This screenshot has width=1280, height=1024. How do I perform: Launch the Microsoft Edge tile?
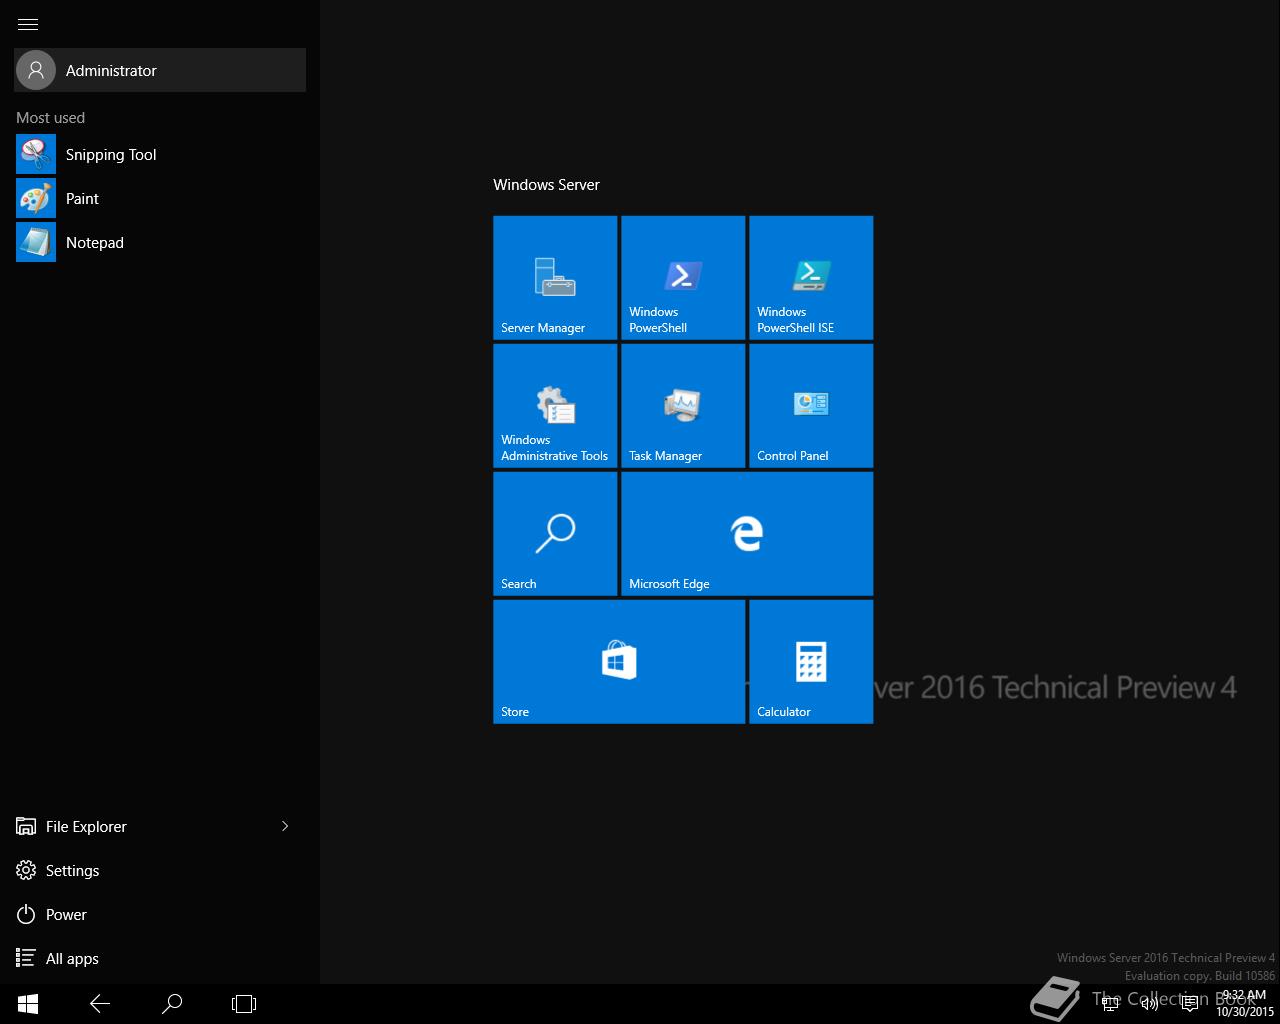click(x=747, y=533)
